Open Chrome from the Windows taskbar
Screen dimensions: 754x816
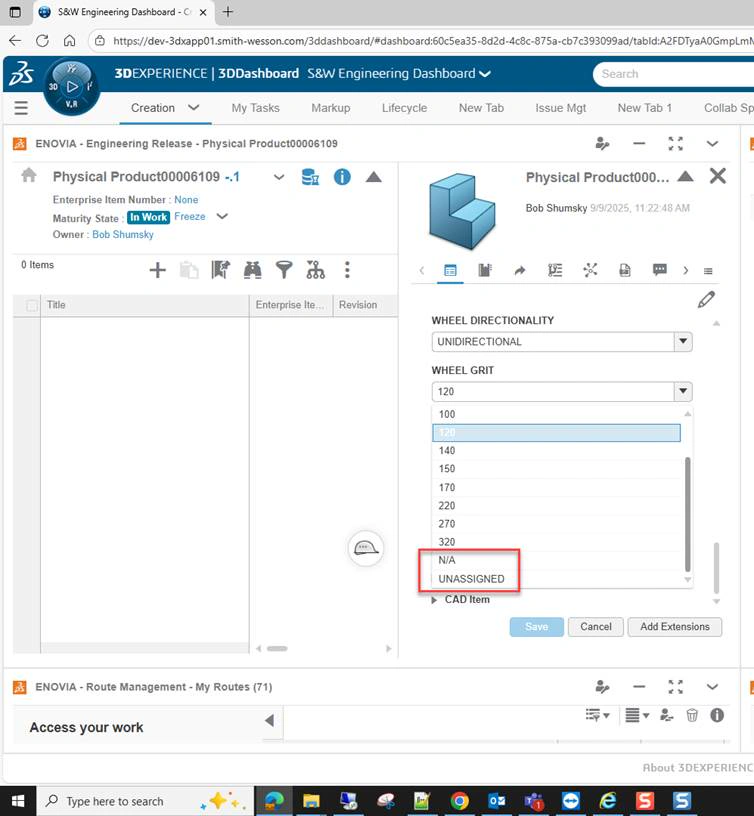click(459, 801)
